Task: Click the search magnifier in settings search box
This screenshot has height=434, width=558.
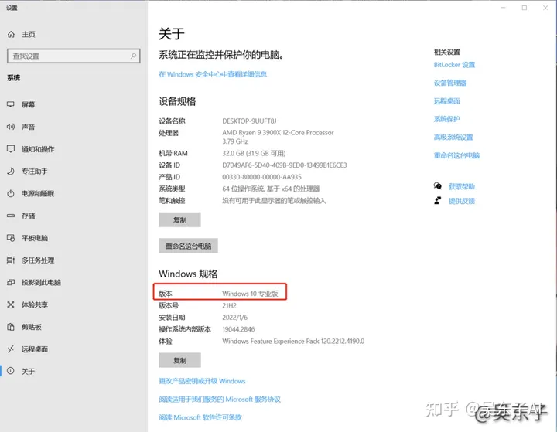Action: click(133, 56)
